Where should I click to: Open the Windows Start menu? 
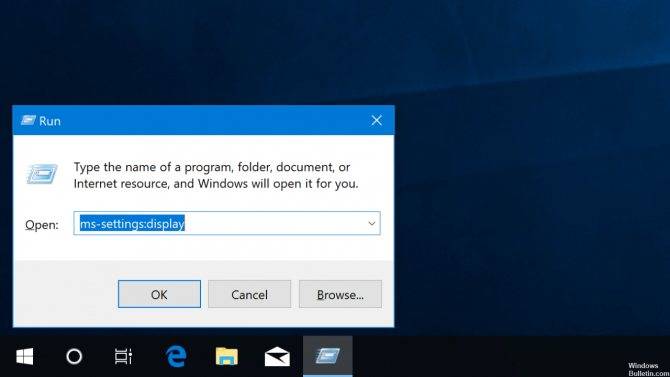(25, 356)
